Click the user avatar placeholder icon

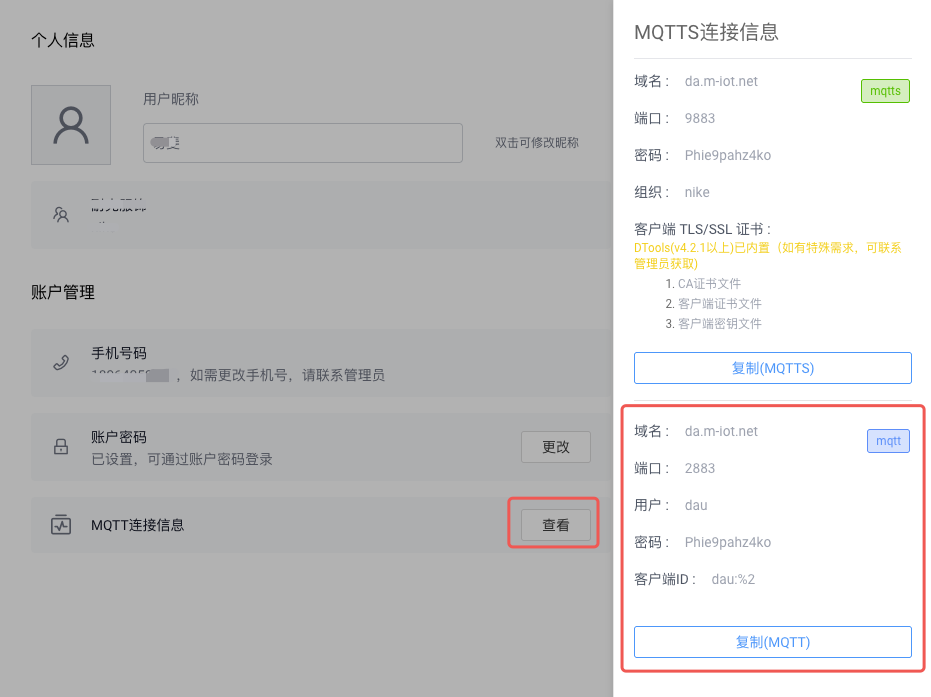coord(71,124)
